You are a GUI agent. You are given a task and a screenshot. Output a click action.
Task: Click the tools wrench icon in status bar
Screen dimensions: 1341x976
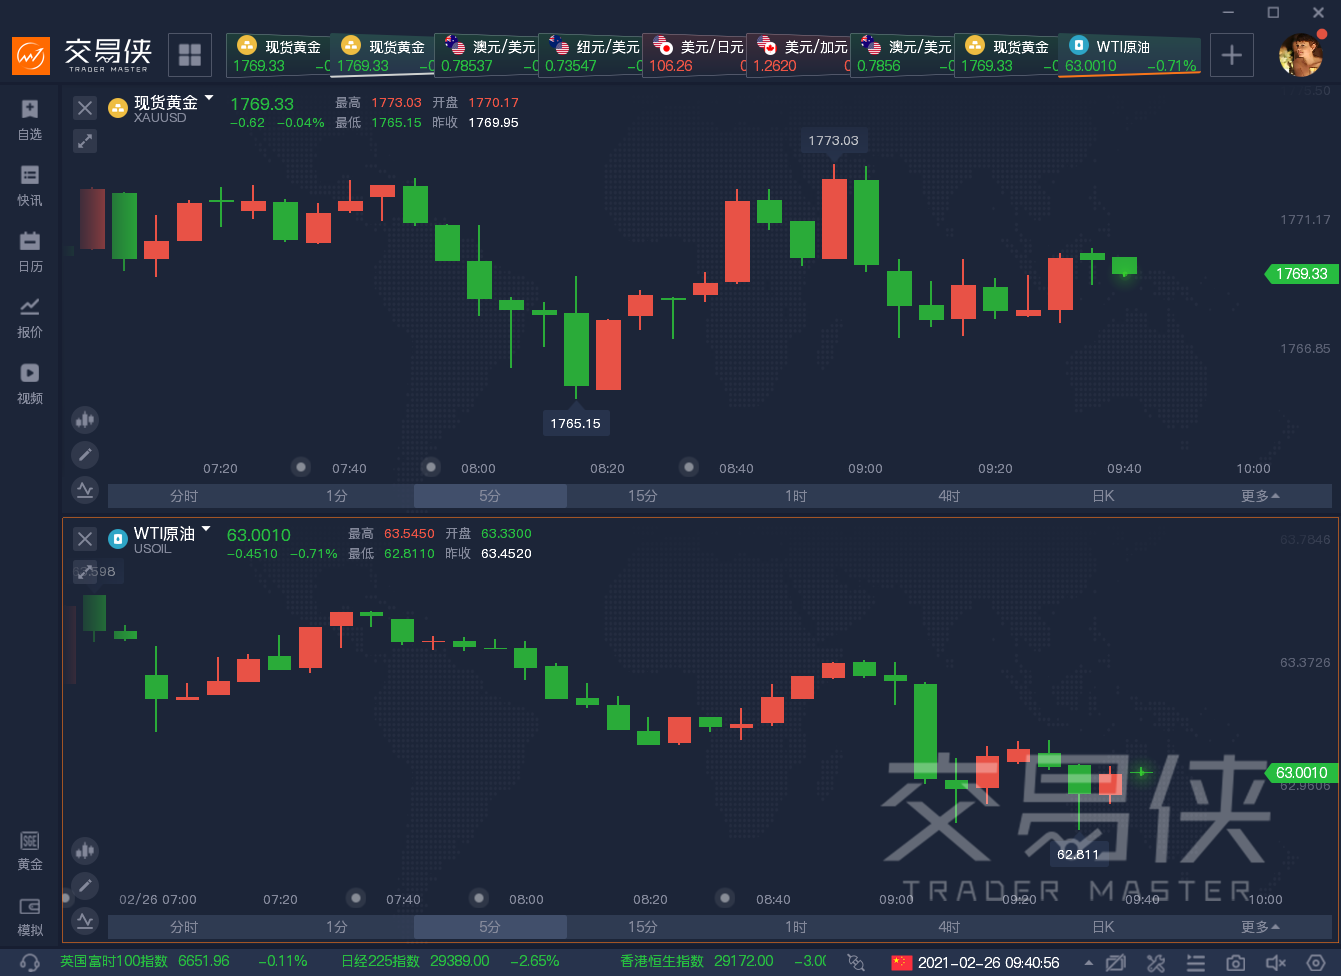[x=1156, y=963]
